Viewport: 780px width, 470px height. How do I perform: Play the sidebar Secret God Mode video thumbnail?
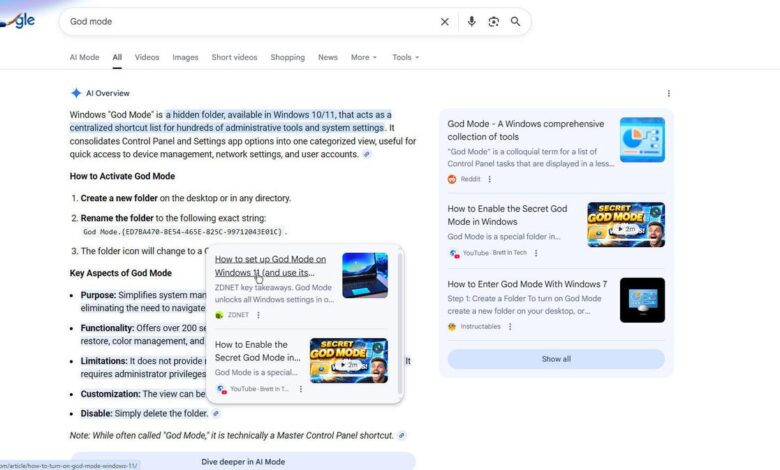point(626,225)
